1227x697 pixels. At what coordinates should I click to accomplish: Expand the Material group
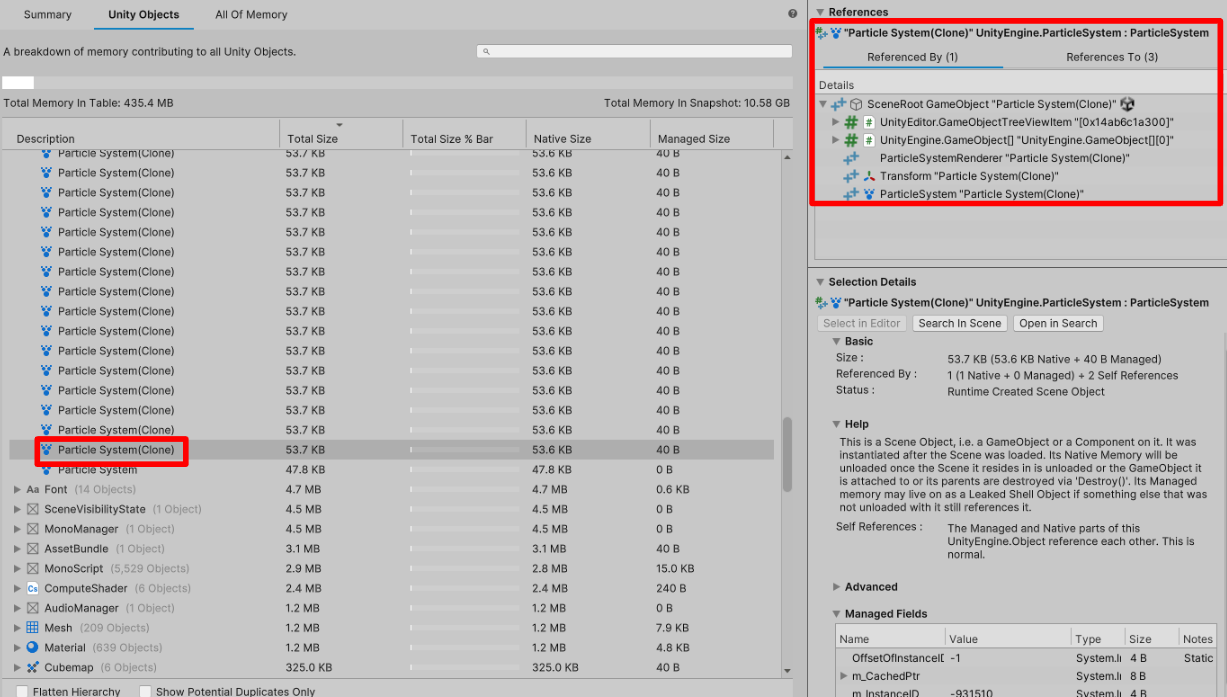point(17,648)
